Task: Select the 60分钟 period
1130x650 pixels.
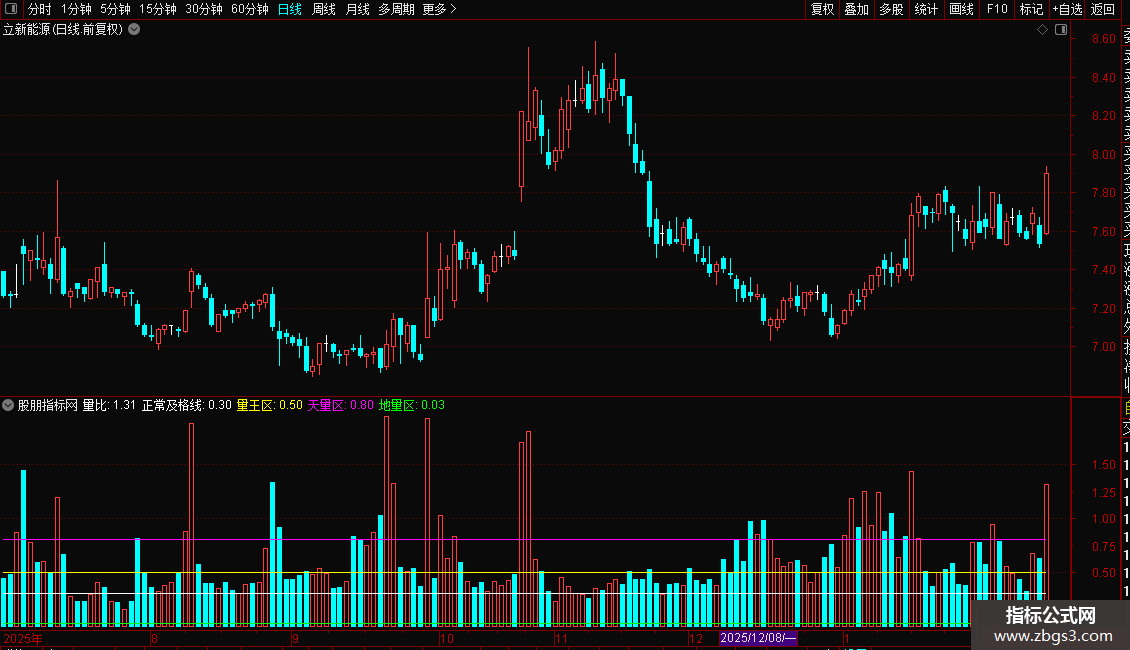Action: (x=249, y=9)
